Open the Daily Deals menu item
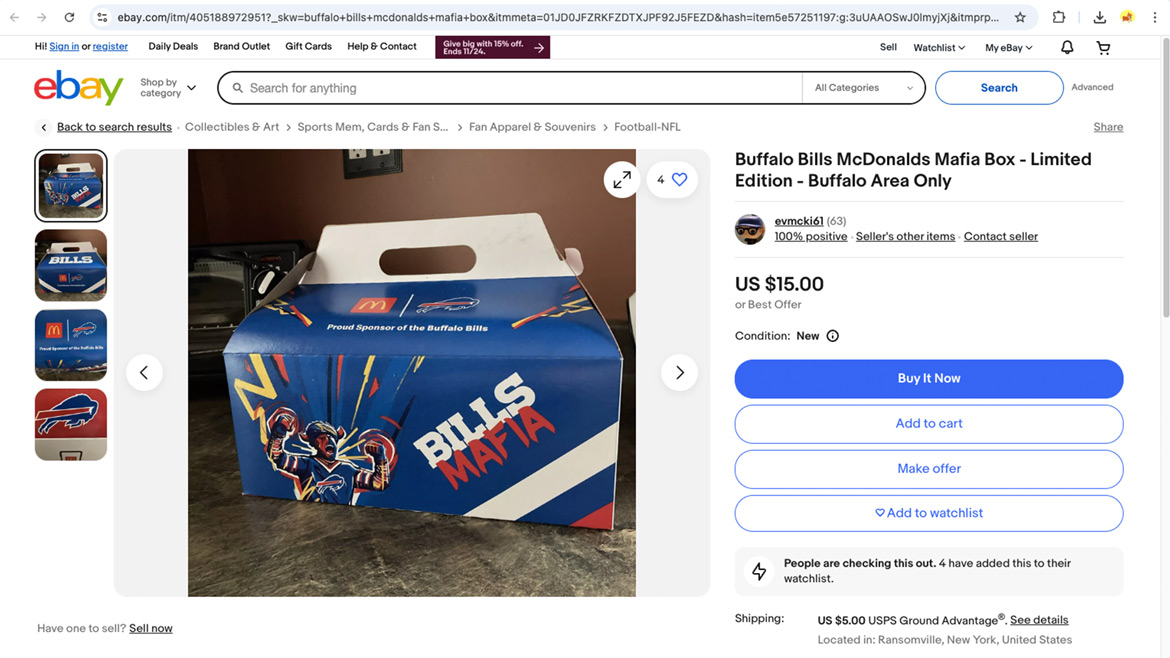The image size is (1170, 658). 173,46
